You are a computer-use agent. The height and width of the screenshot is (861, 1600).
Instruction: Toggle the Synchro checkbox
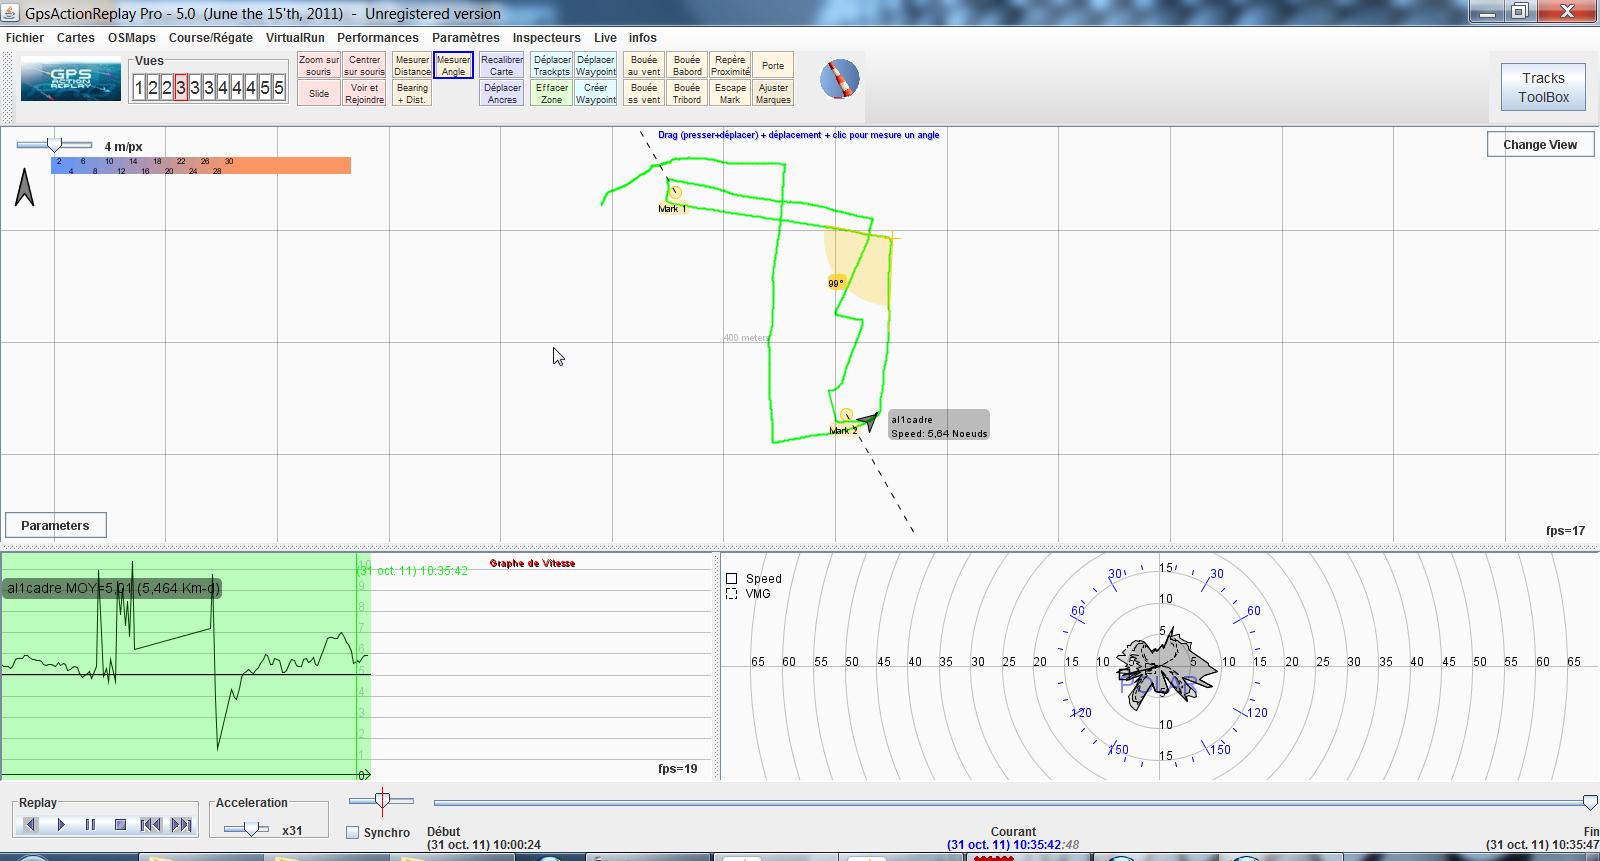coord(352,832)
